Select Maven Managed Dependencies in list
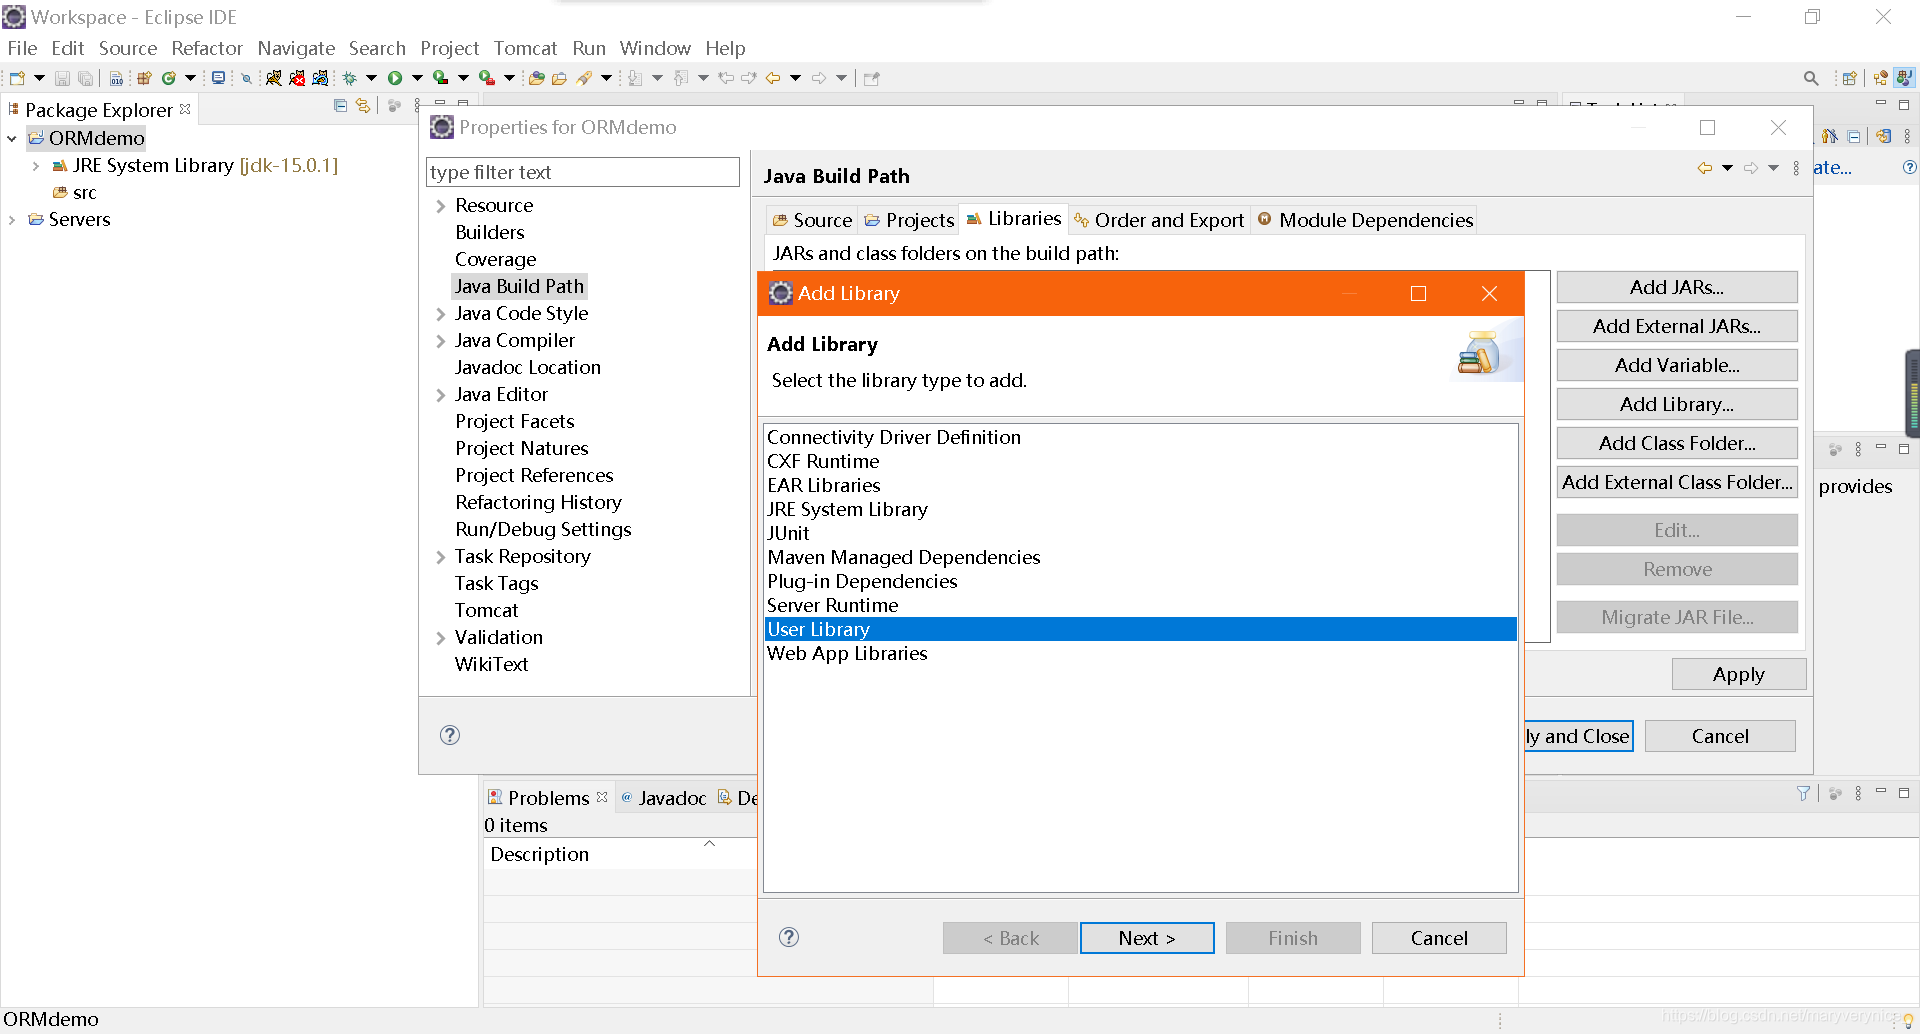The height and width of the screenshot is (1034, 1920). pyautogui.click(x=1140, y=557)
